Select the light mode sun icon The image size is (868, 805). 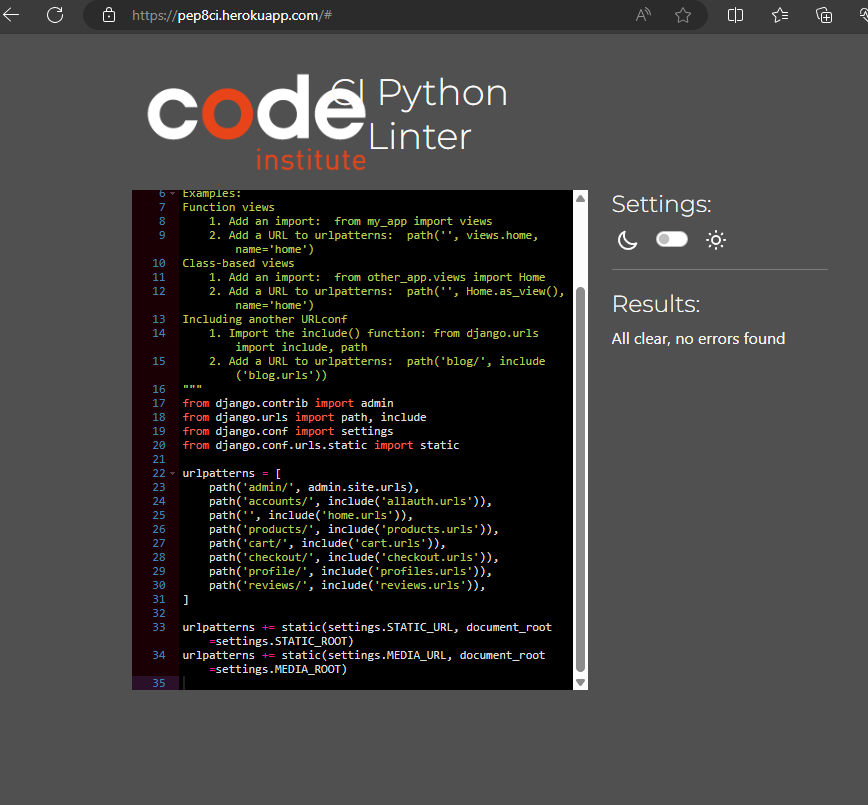click(715, 240)
